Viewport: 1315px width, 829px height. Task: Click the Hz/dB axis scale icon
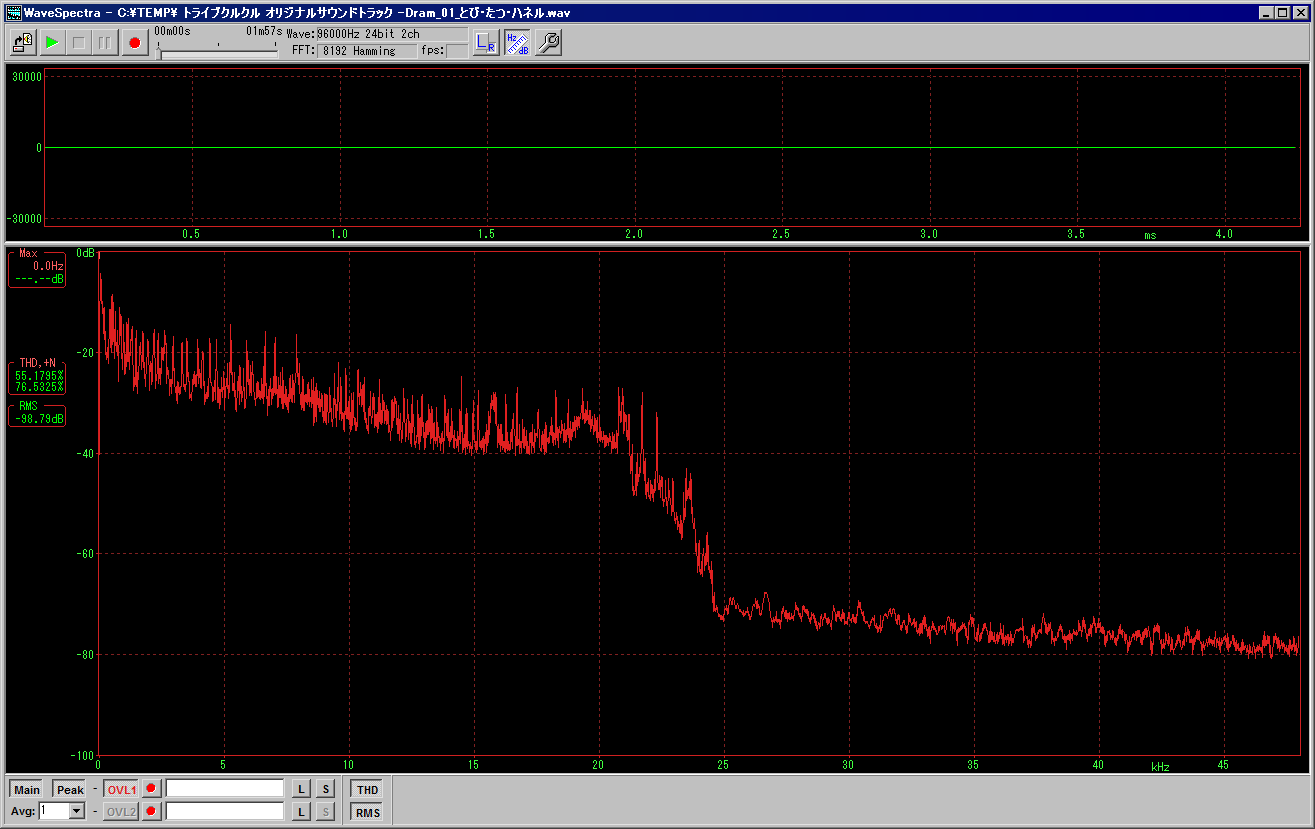point(517,43)
